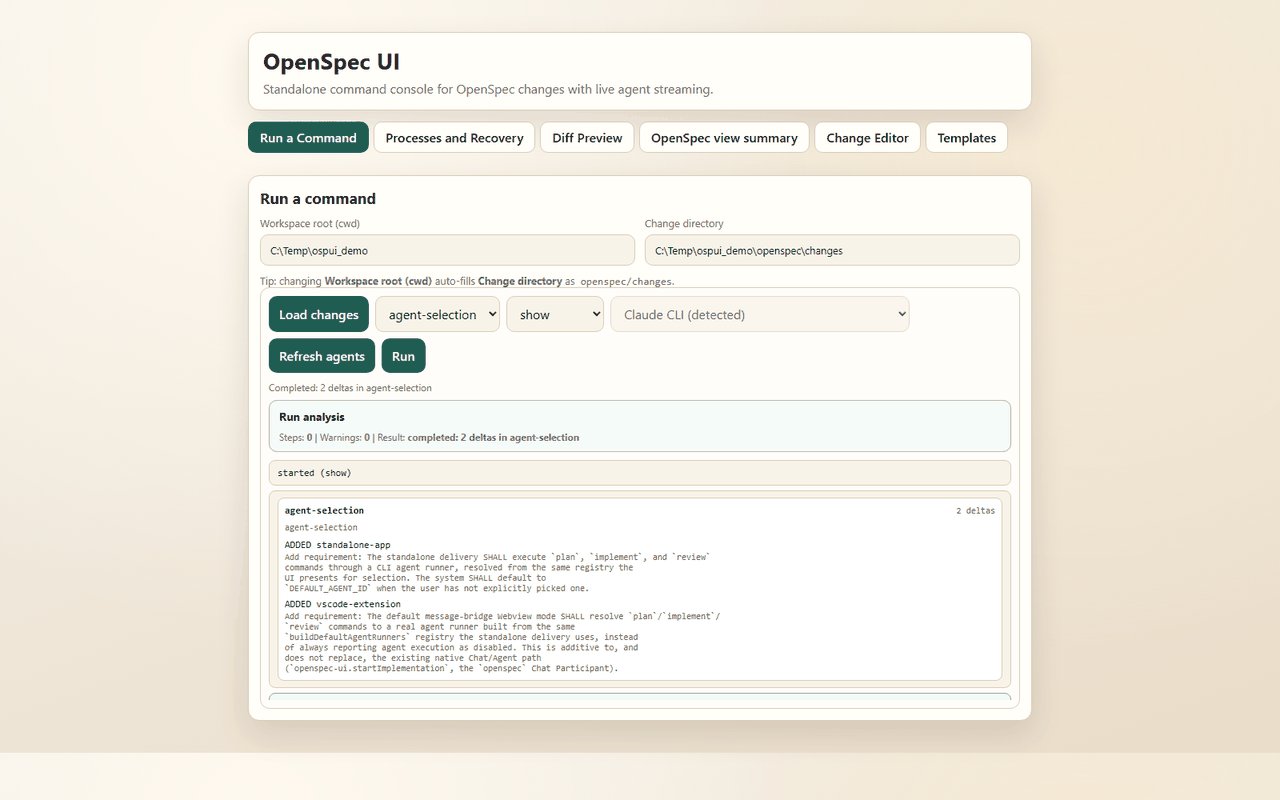The width and height of the screenshot is (1280, 800).
Task: Click the Load changes button
Action: pyautogui.click(x=318, y=314)
